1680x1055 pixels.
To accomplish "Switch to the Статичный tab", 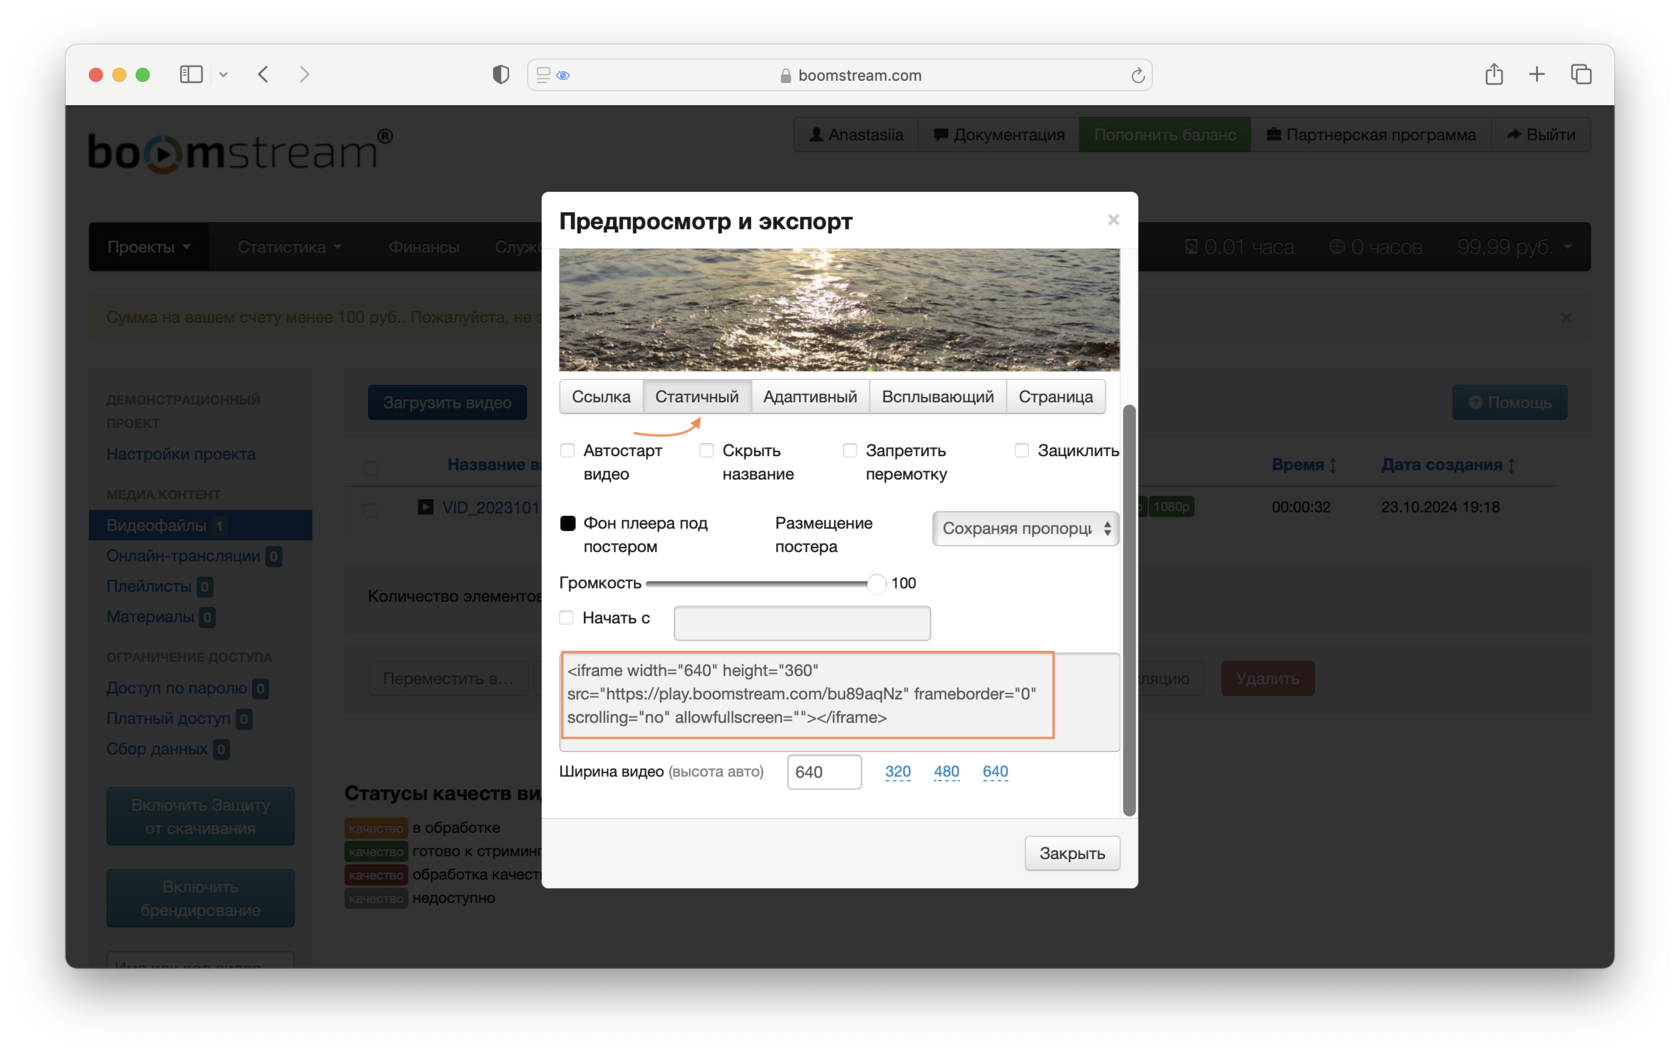I will coord(697,397).
